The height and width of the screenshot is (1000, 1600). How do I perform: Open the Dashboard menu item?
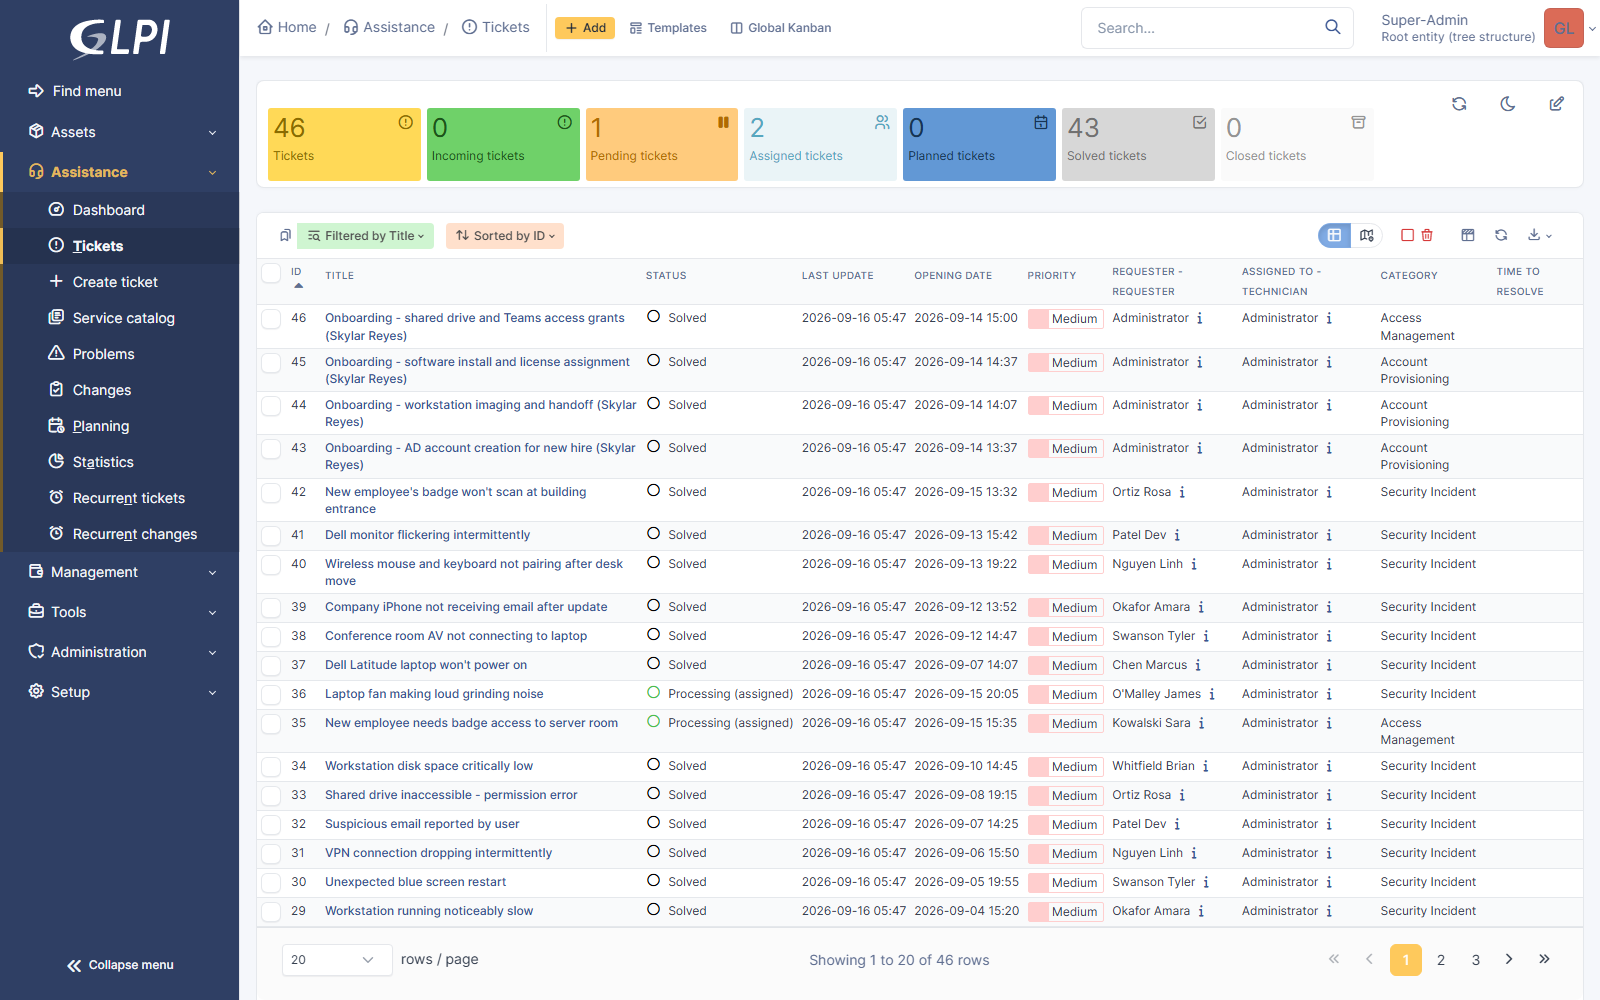(109, 210)
